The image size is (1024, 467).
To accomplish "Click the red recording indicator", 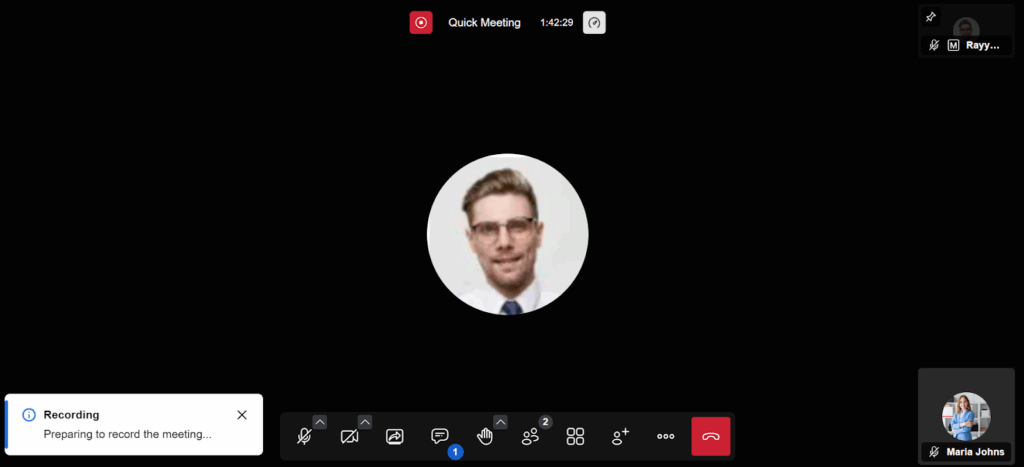I will click(x=421, y=22).
